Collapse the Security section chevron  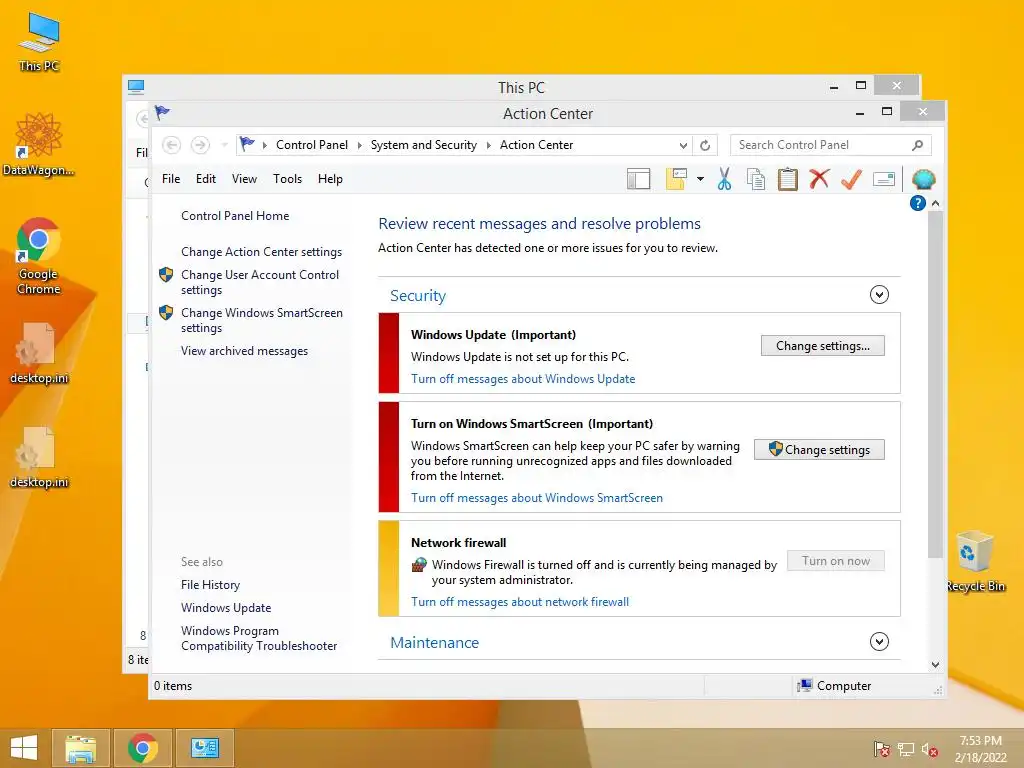[879, 295]
